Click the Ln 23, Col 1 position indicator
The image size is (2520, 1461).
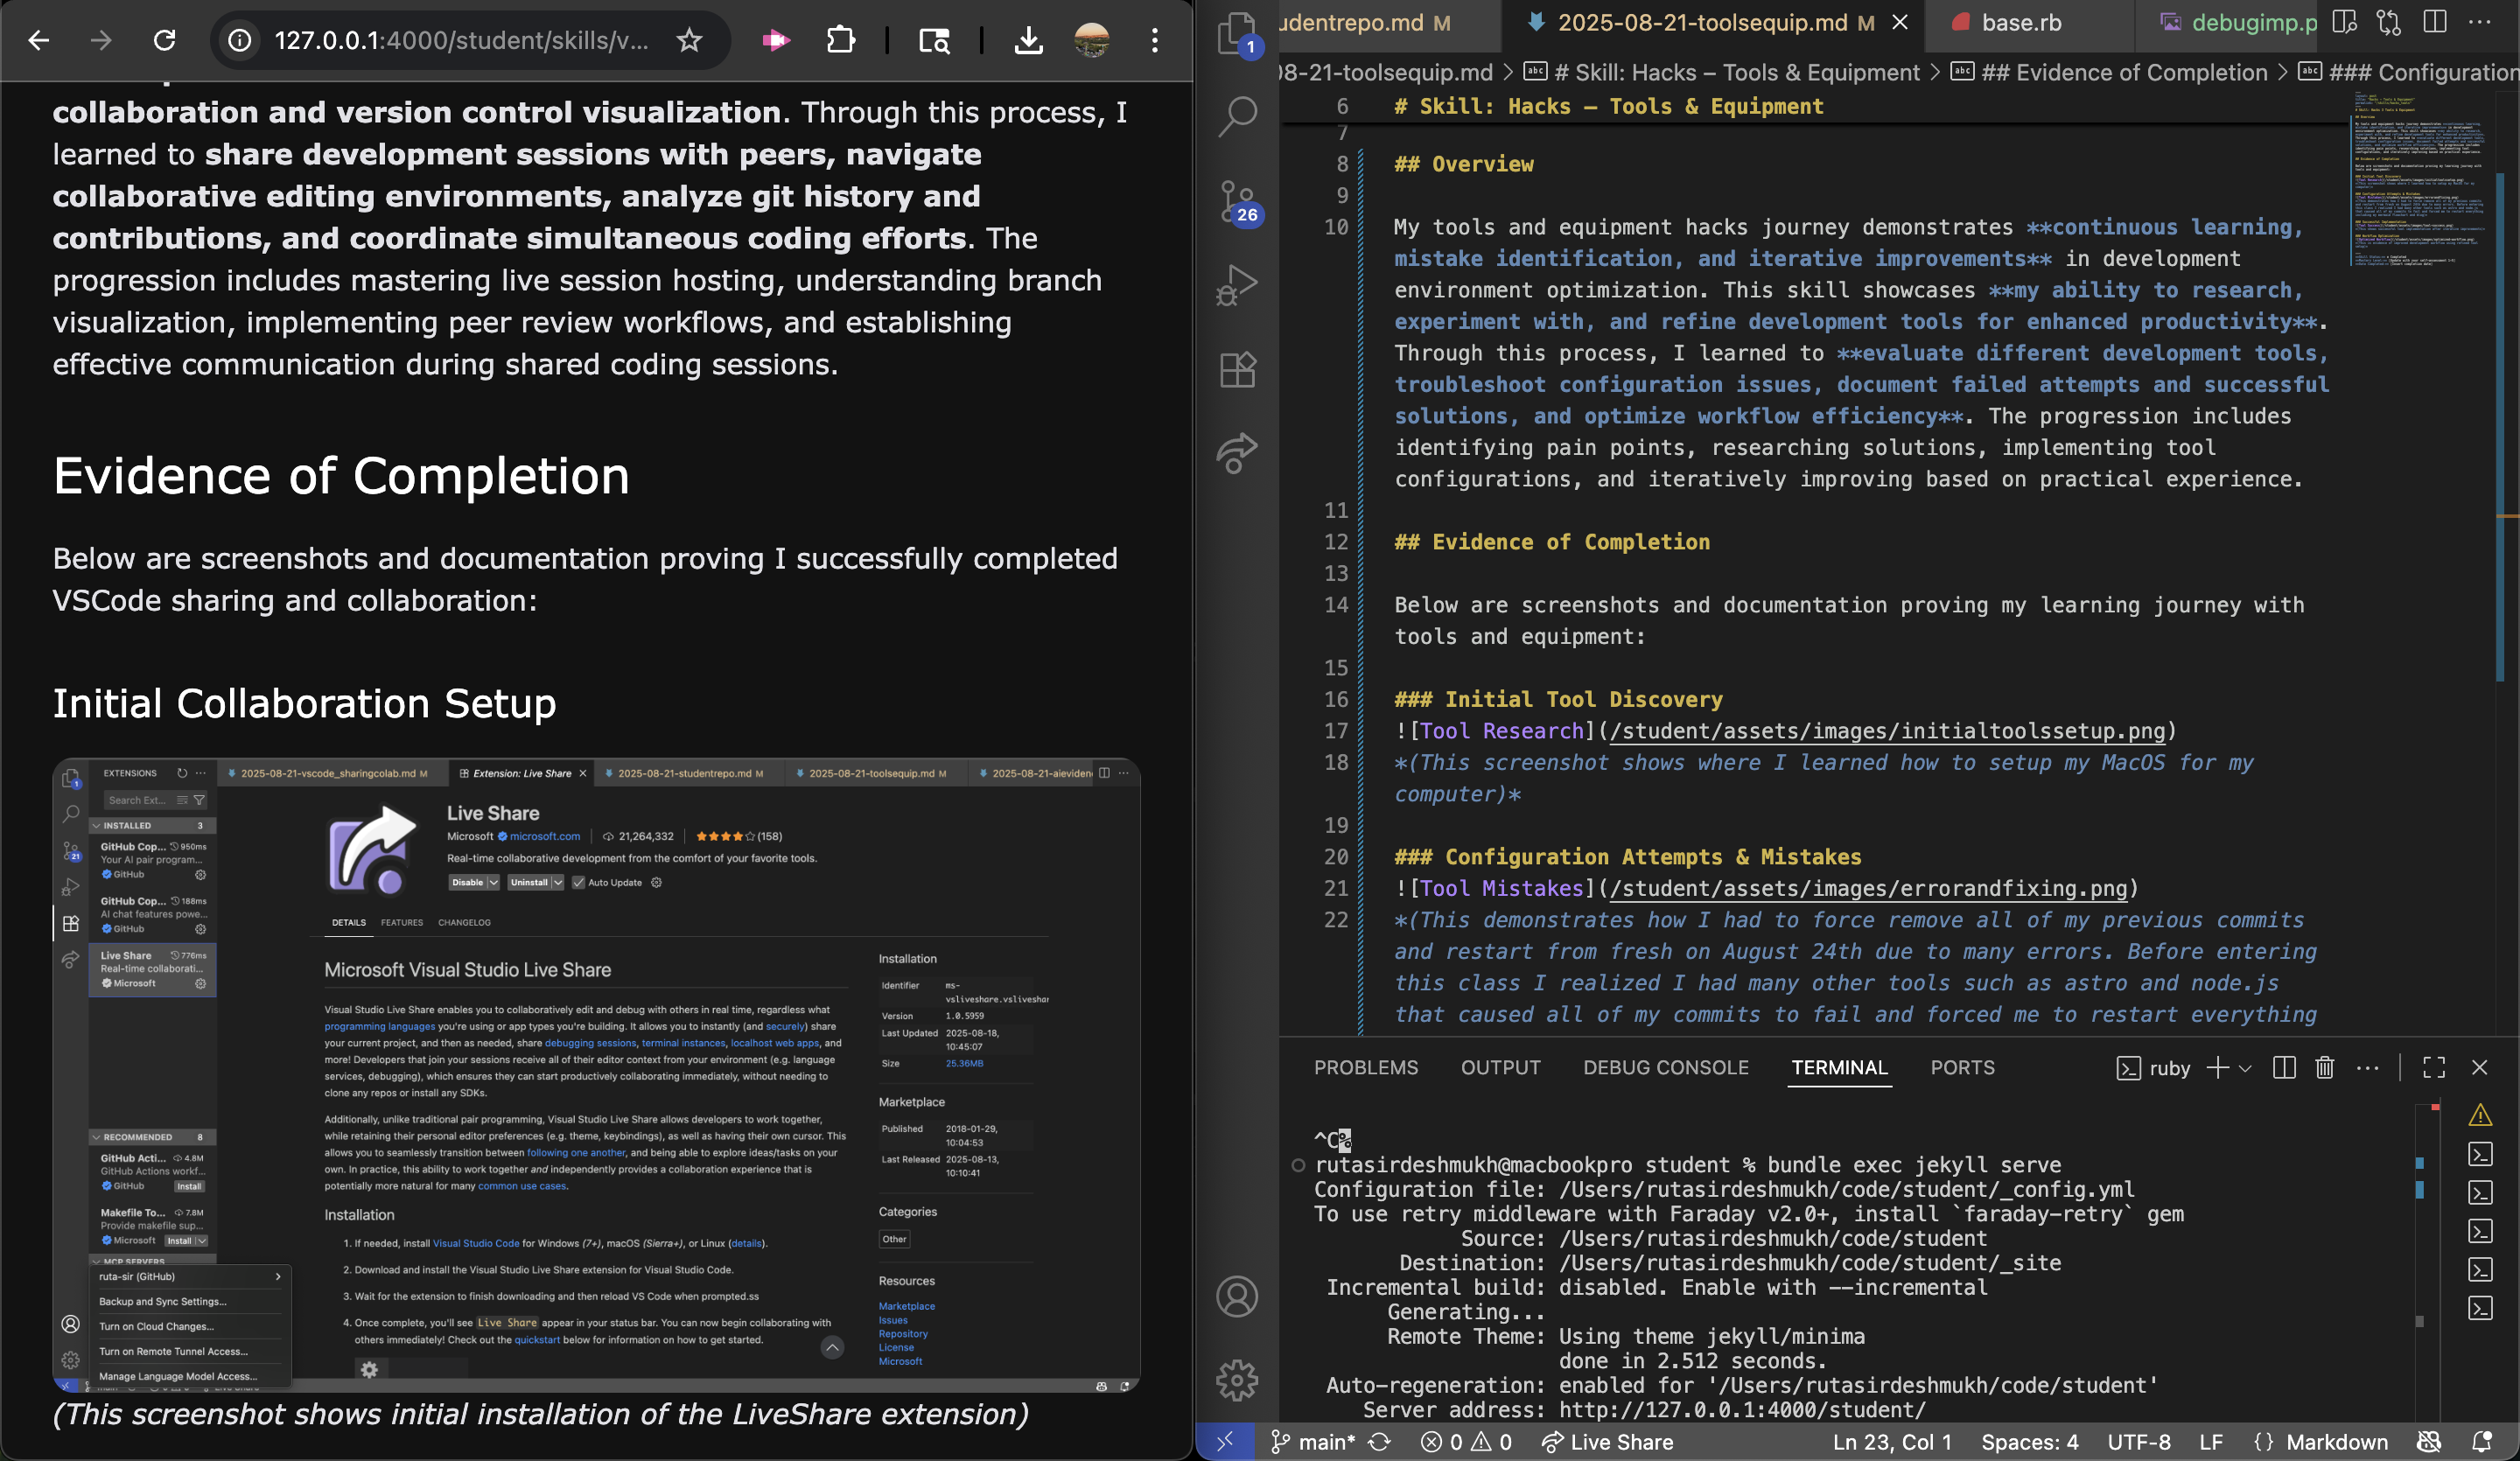point(1893,1442)
